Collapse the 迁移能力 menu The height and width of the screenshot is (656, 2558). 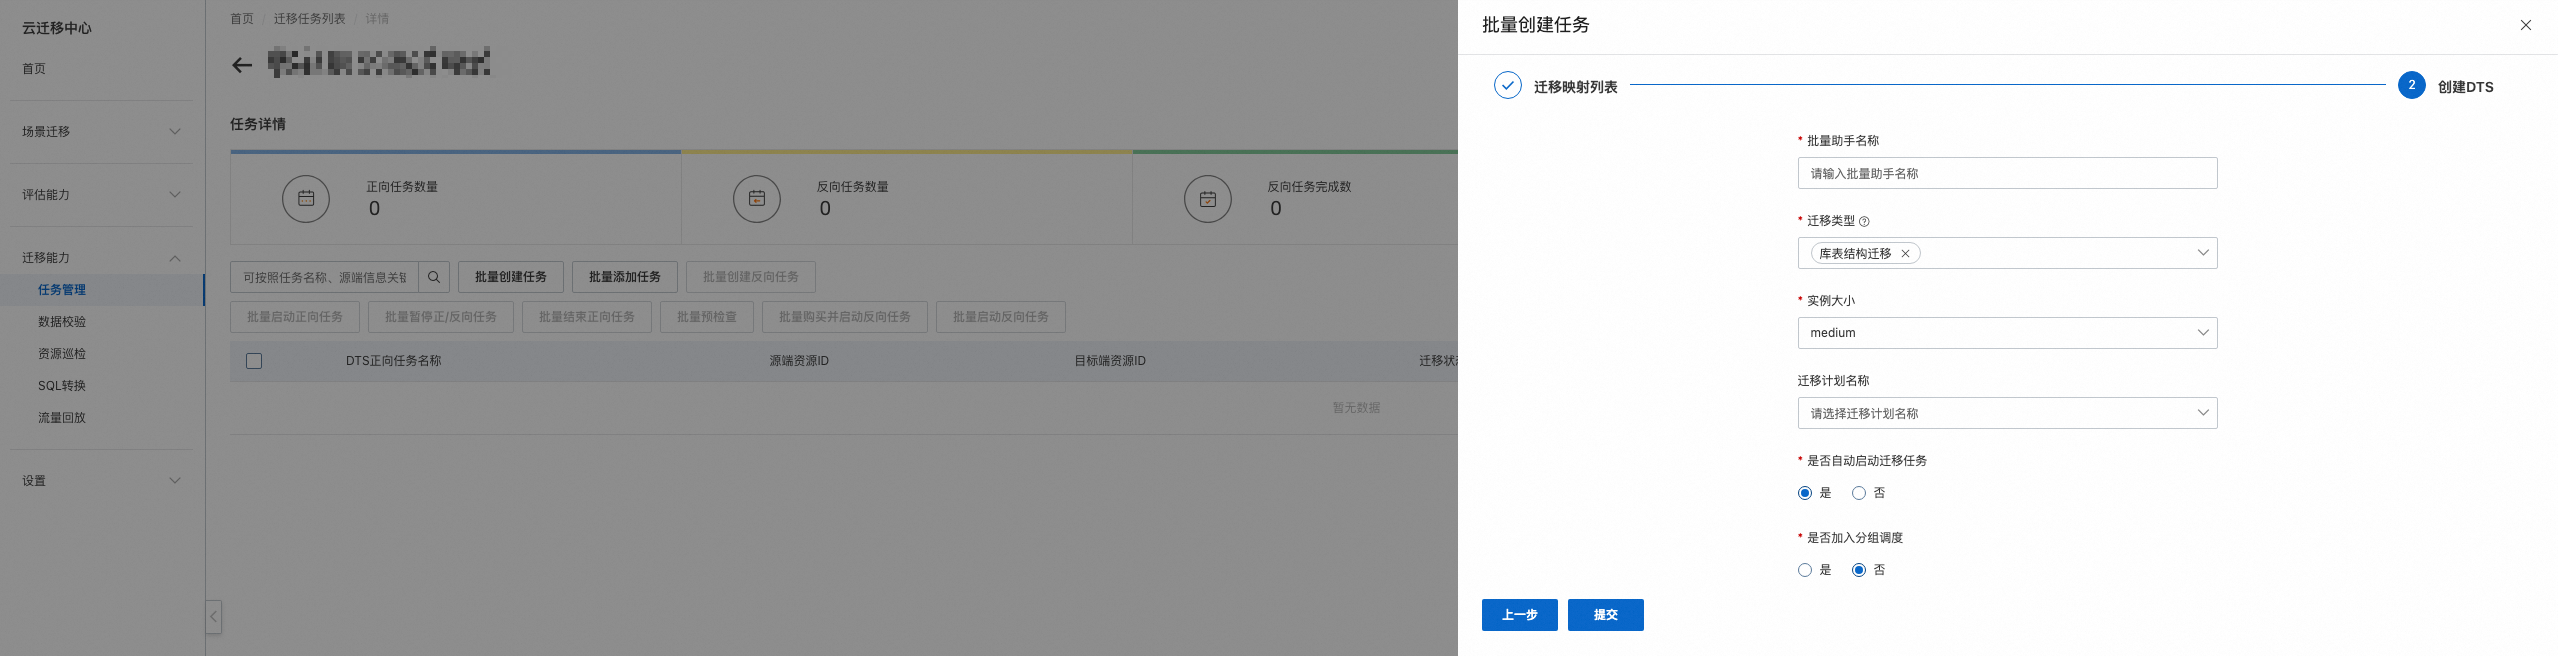(101, 258)
